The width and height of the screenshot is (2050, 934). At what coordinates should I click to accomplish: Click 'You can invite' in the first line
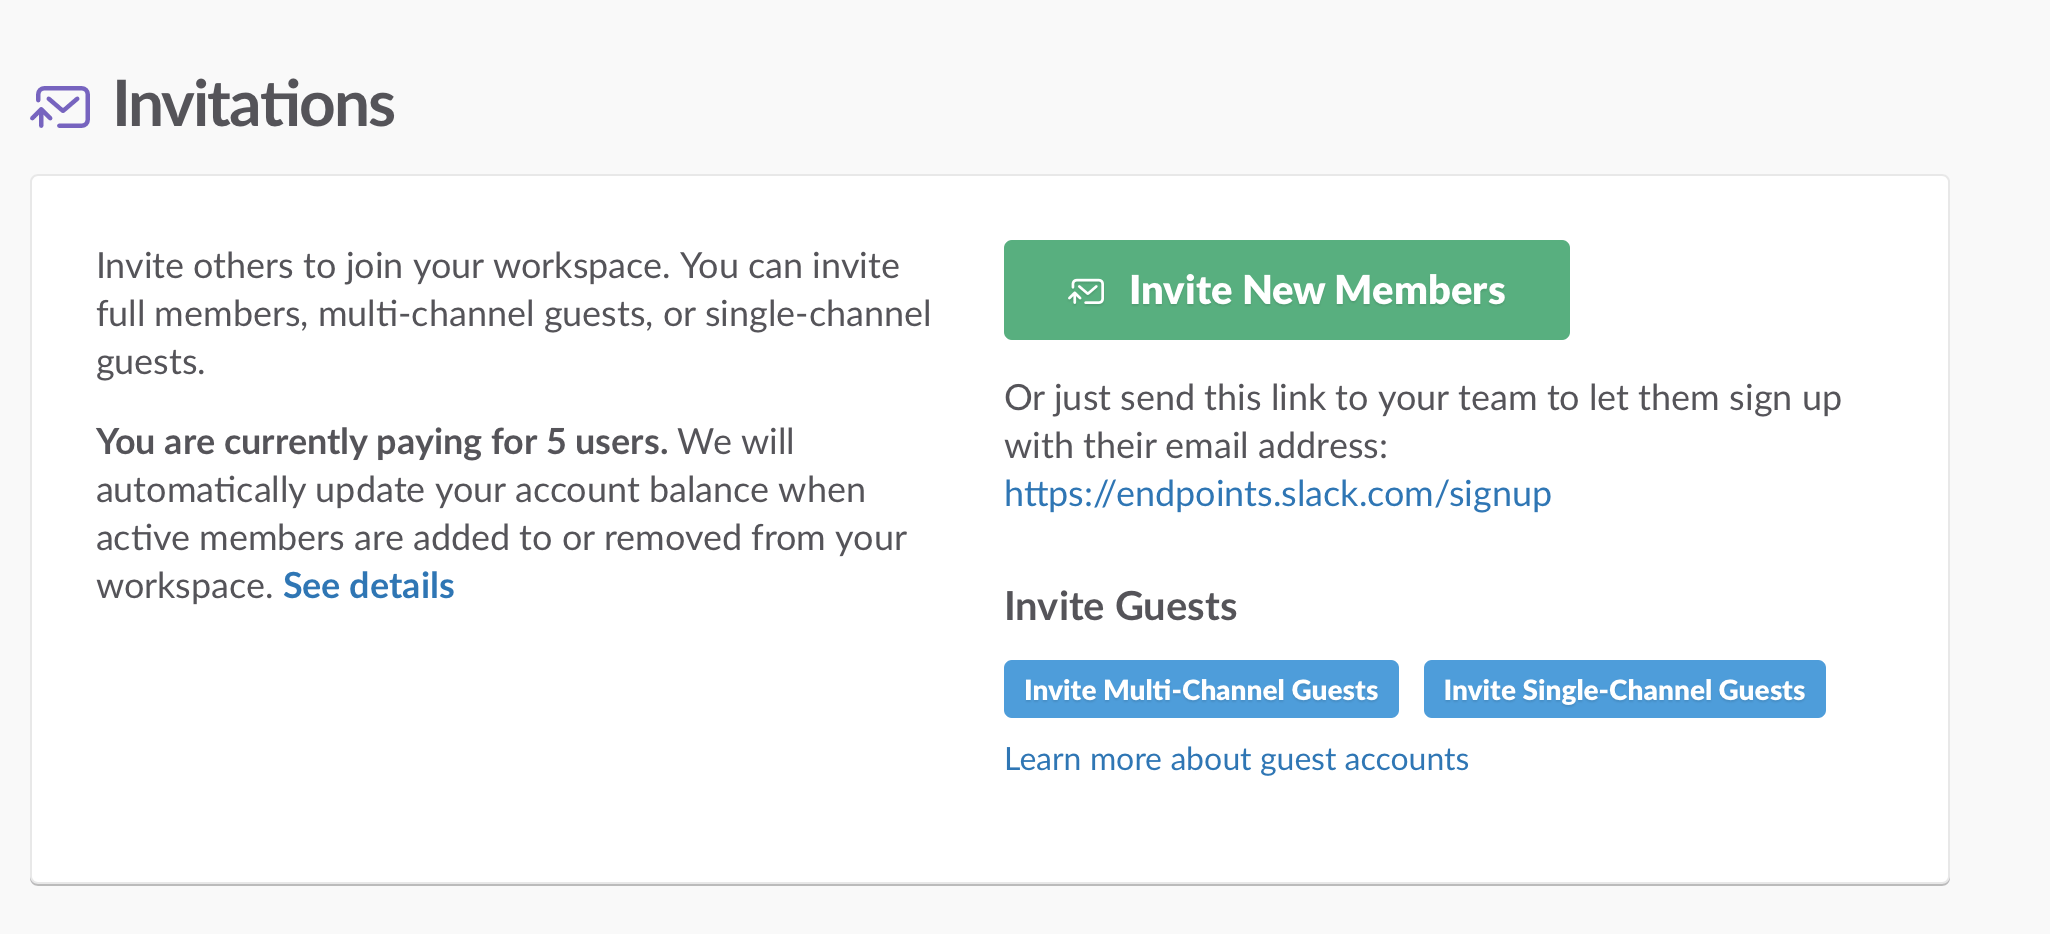coord(790,266)
